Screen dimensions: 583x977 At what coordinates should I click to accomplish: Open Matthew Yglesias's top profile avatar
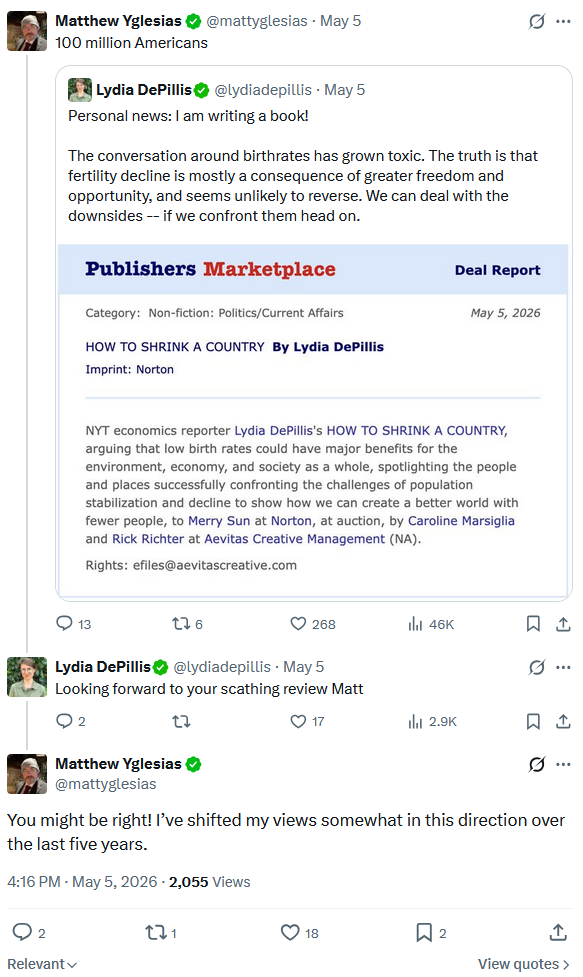(27, 31)
